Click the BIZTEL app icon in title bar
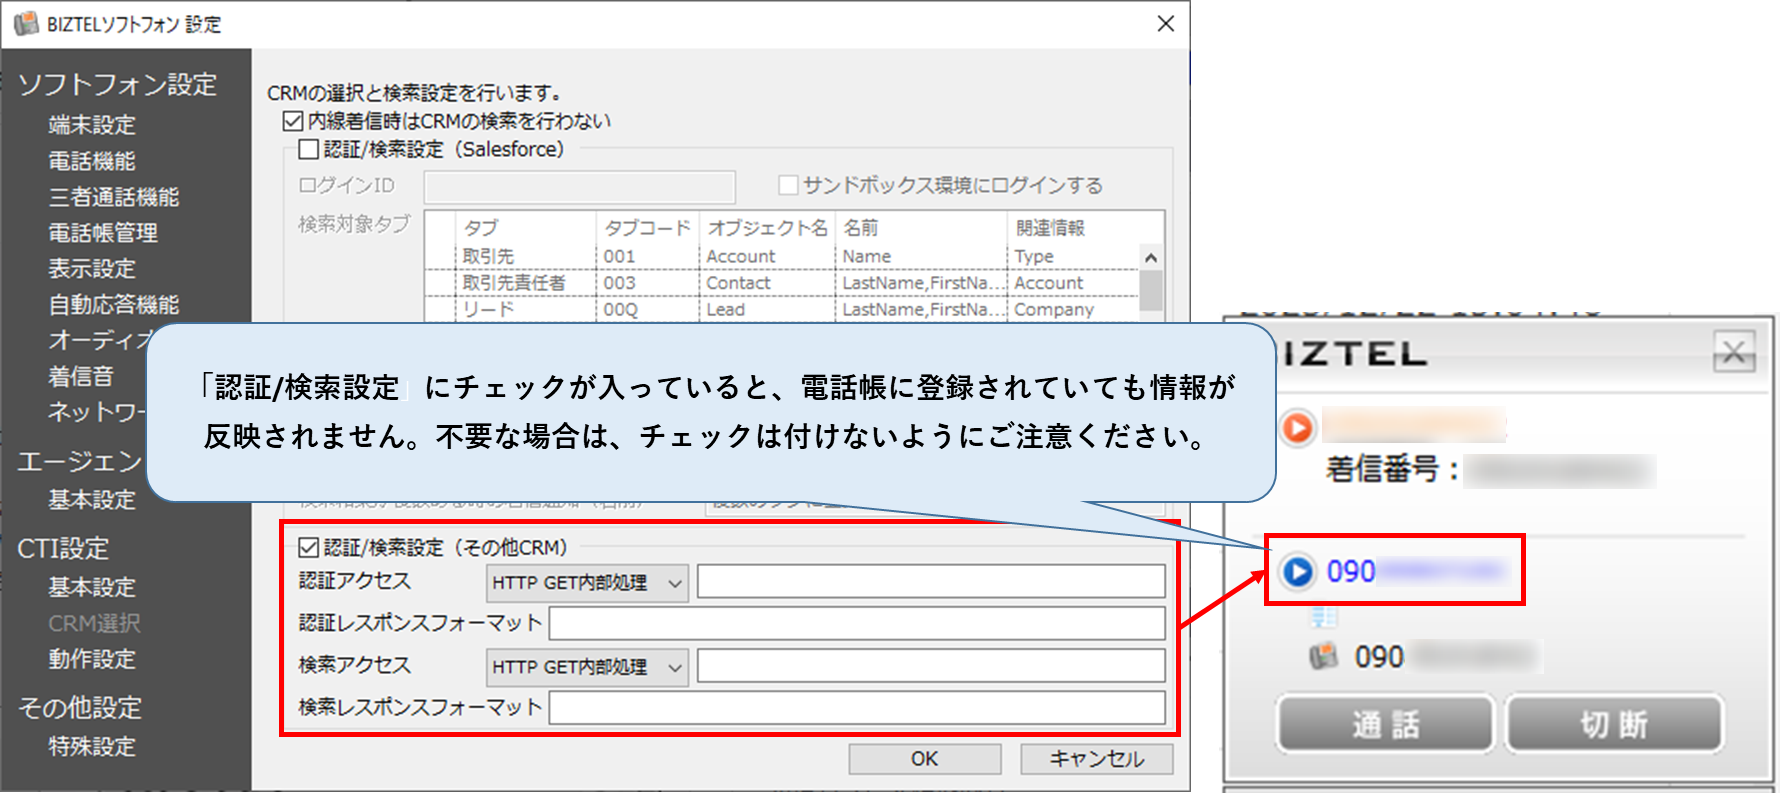The image size is (1780, 793). pyautogui.click(x=25, y=24)
